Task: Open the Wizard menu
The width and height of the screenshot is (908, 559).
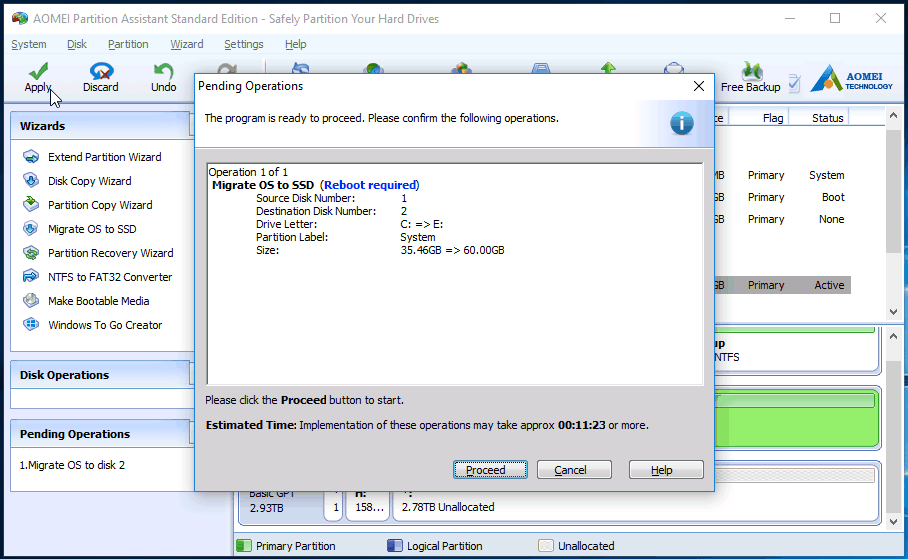Action: [x=186, y=44]
